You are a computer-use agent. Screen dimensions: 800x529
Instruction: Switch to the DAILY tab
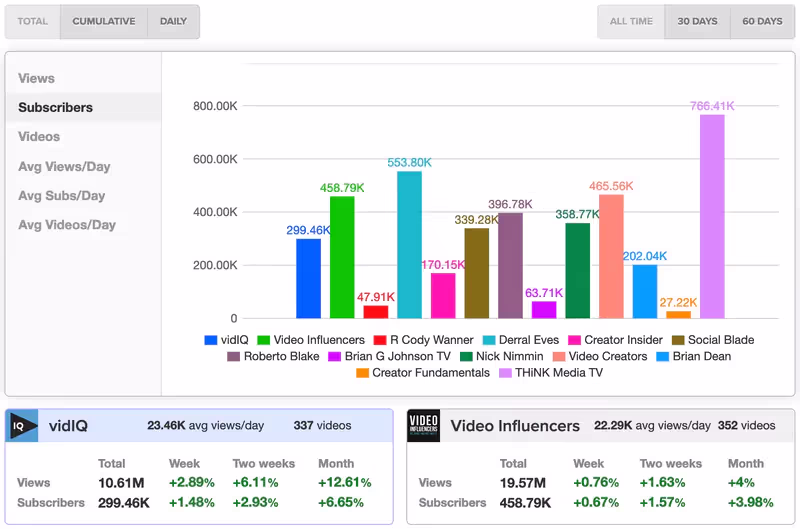click(x=173, y=21)
